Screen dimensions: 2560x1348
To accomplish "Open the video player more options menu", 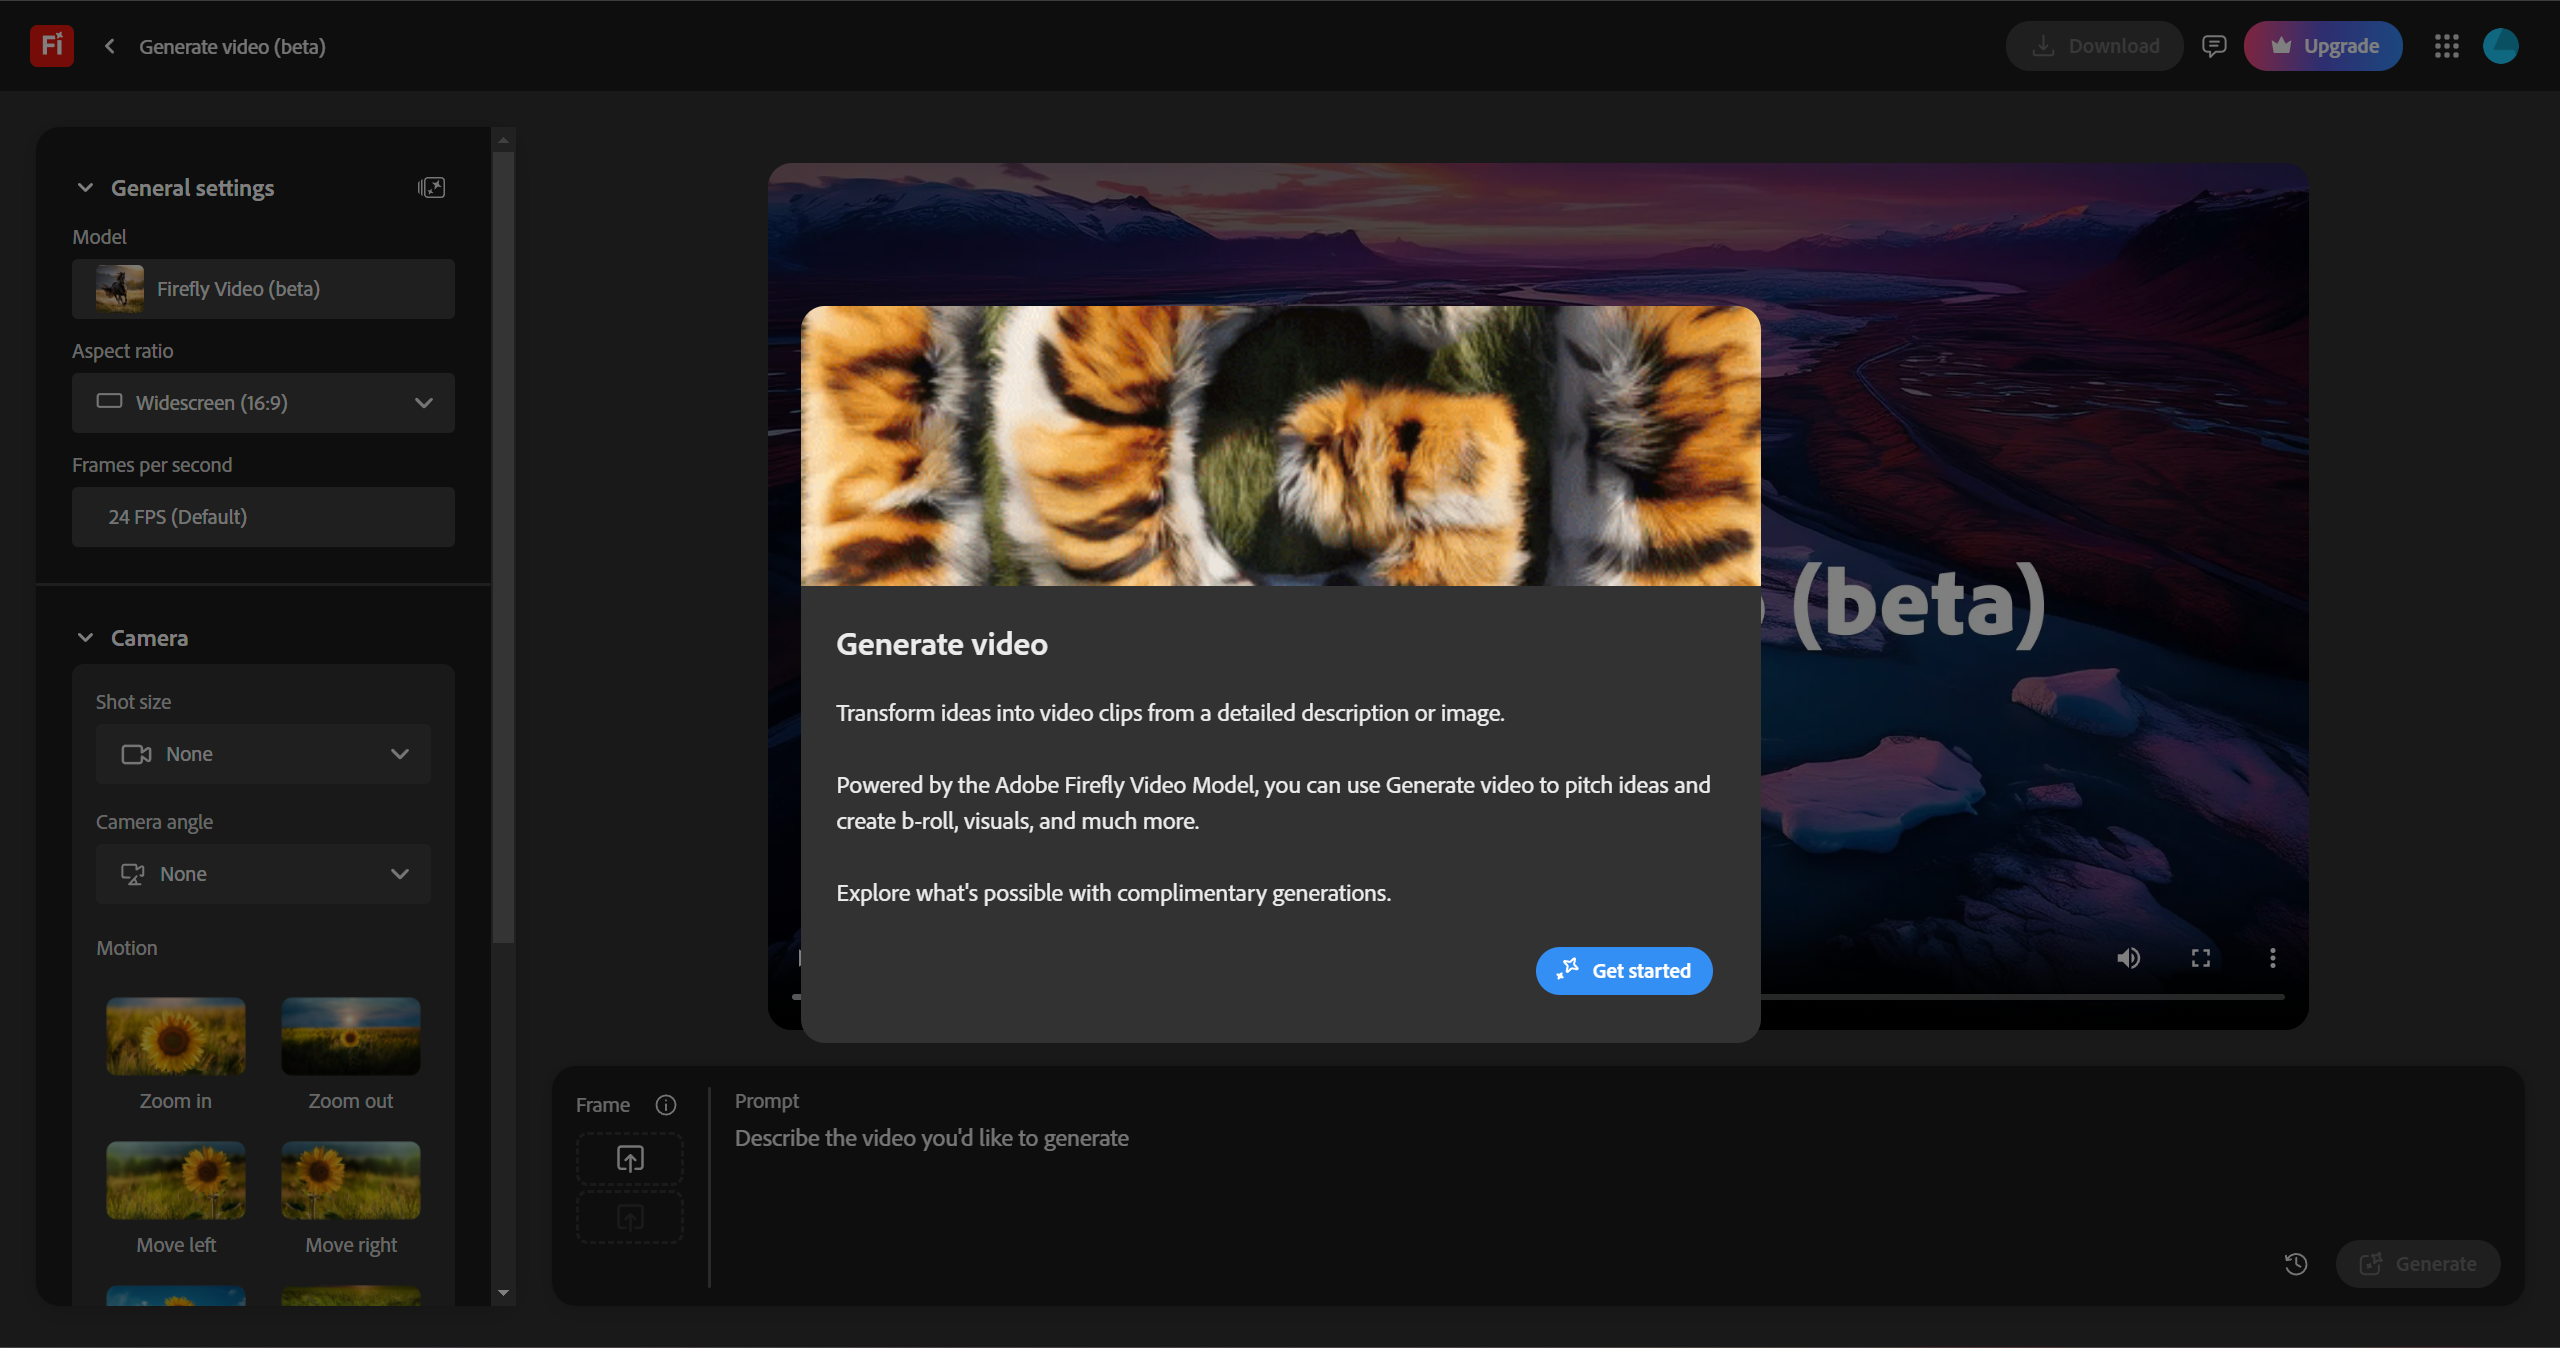I will 2273,958.
